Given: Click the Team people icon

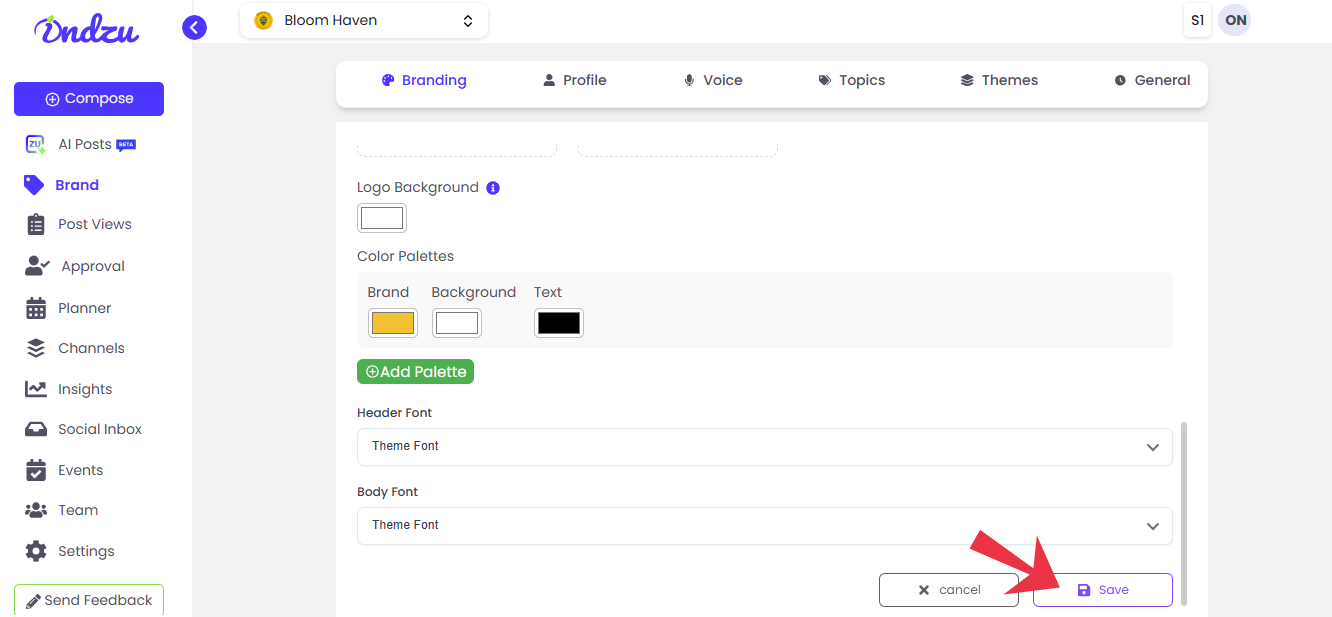Looking at the screenshot, I should tap(36, 510).
